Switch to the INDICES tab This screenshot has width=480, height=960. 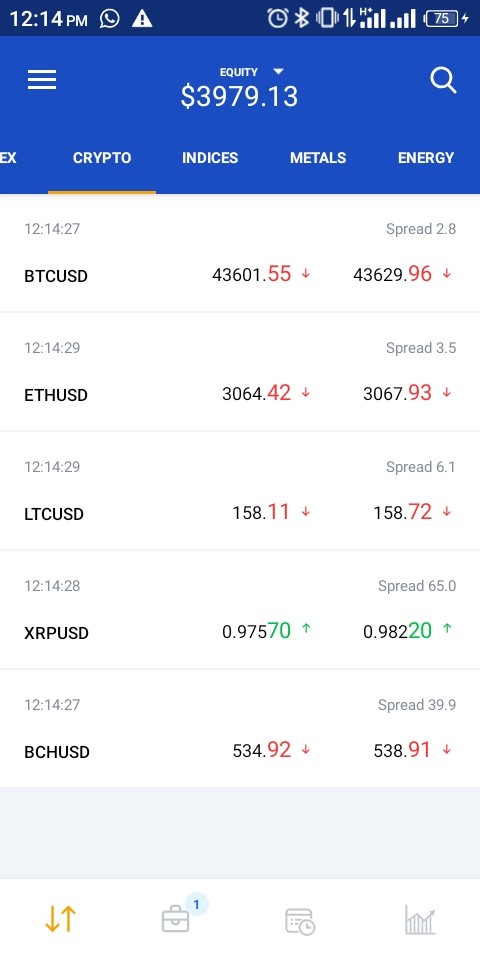pyautogui.click(x=210, y=158)
